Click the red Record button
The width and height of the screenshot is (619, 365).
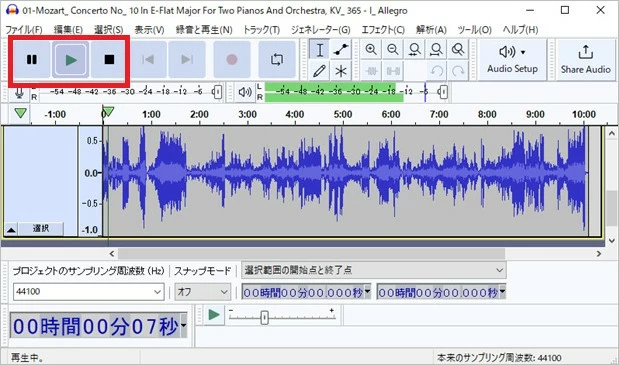232,60
